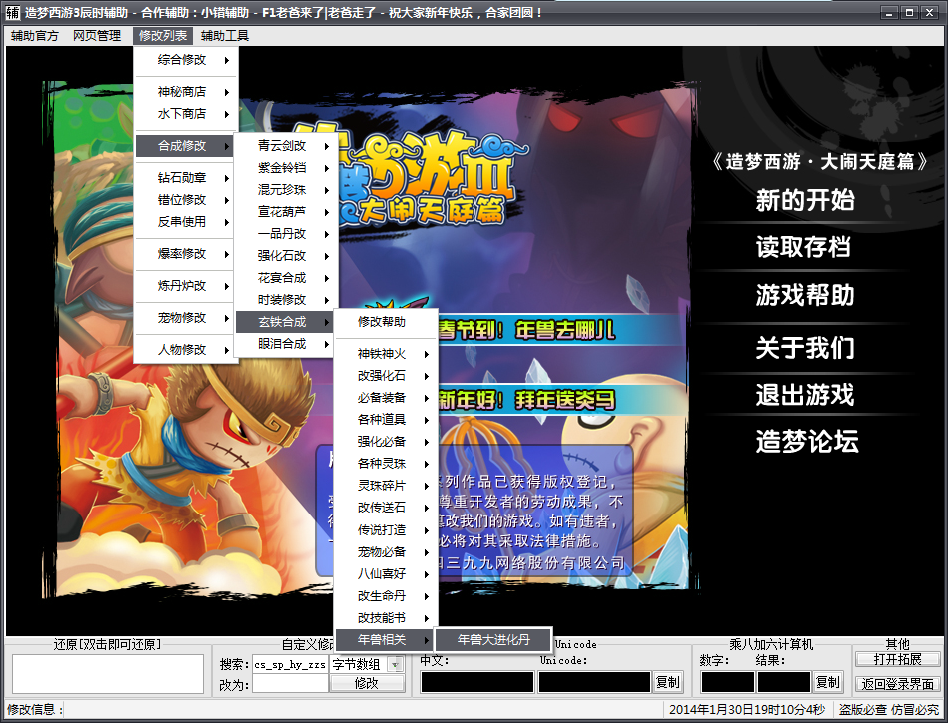This screenshot has width=948, height=723.
Task: Focus the 中文 text input box
Action: pos(477,682)
